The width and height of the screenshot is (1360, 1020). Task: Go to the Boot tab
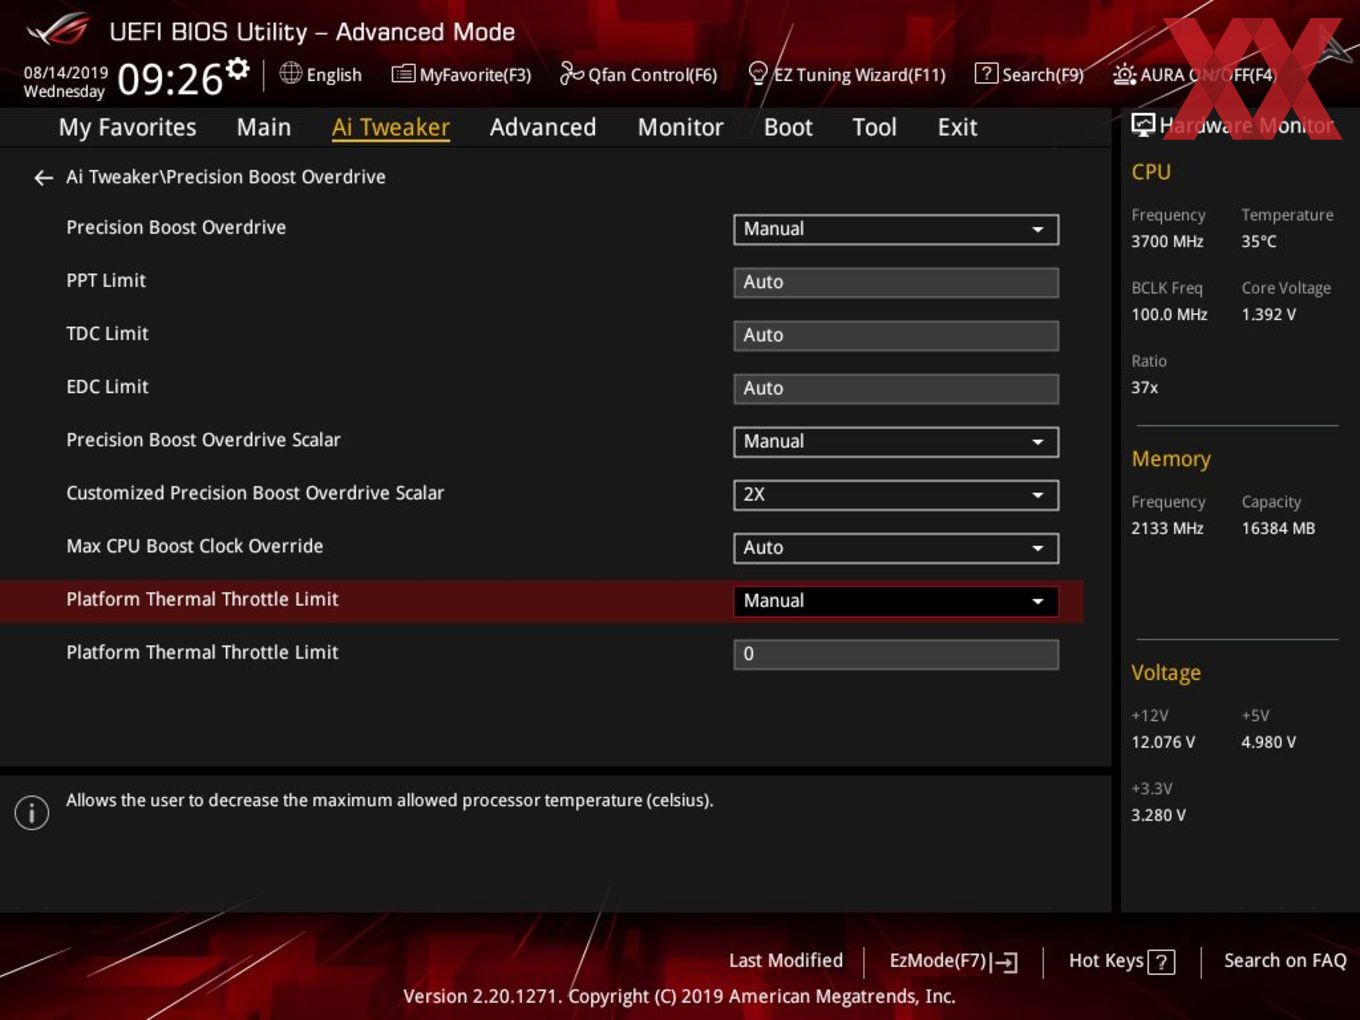tap(788, 127)
